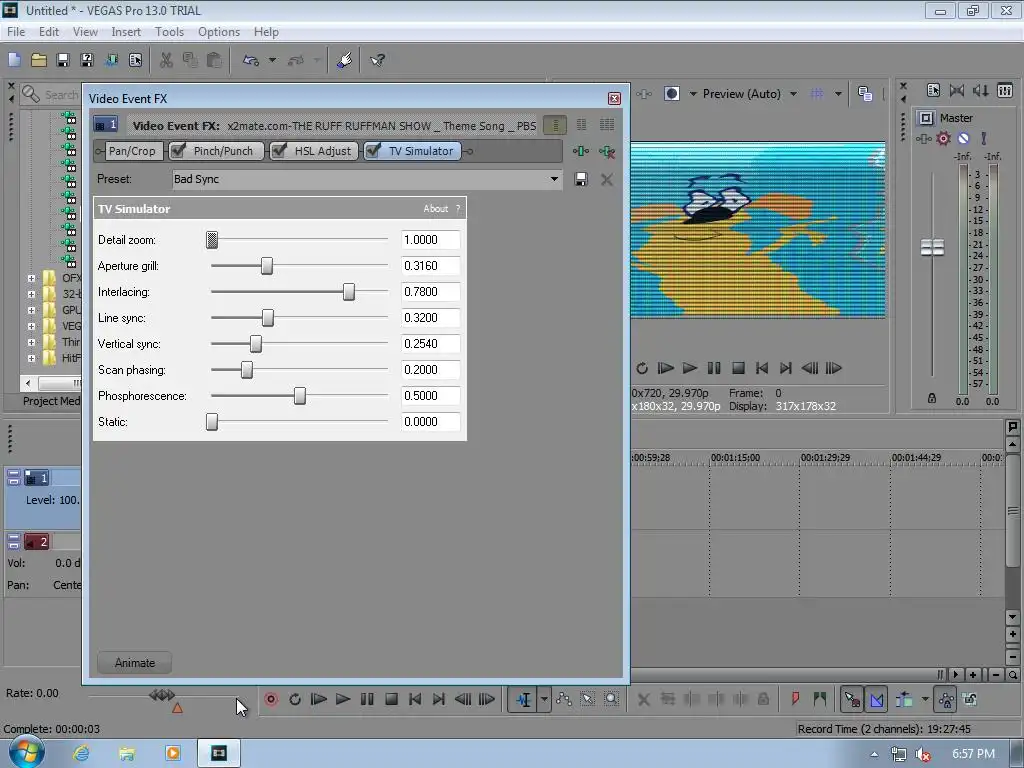Click the Loop Playback icon in preview
Viewport: 1024px width, 768px height.
(x=642, y=368)
